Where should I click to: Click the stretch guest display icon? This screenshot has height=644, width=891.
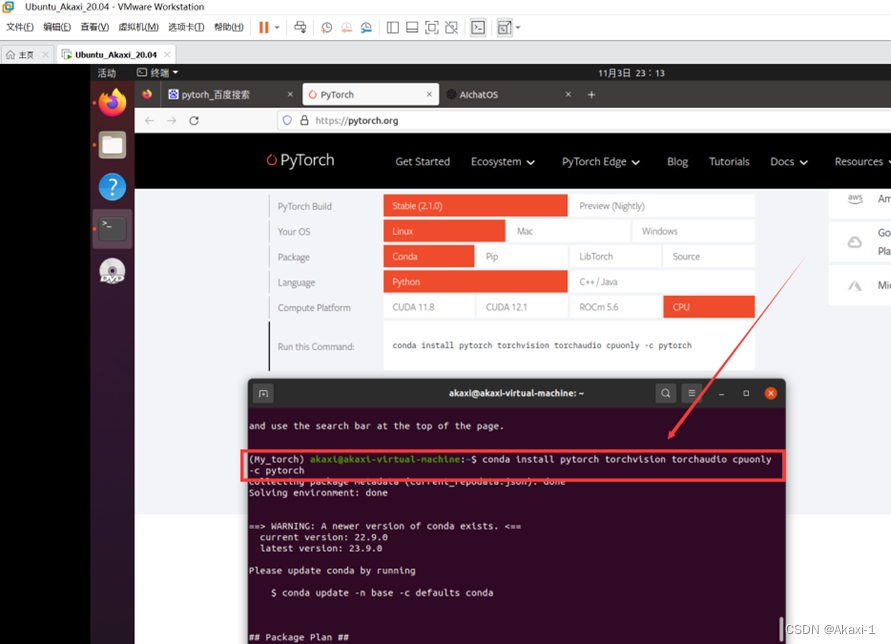pyautogui.click(x=504, y=27)
